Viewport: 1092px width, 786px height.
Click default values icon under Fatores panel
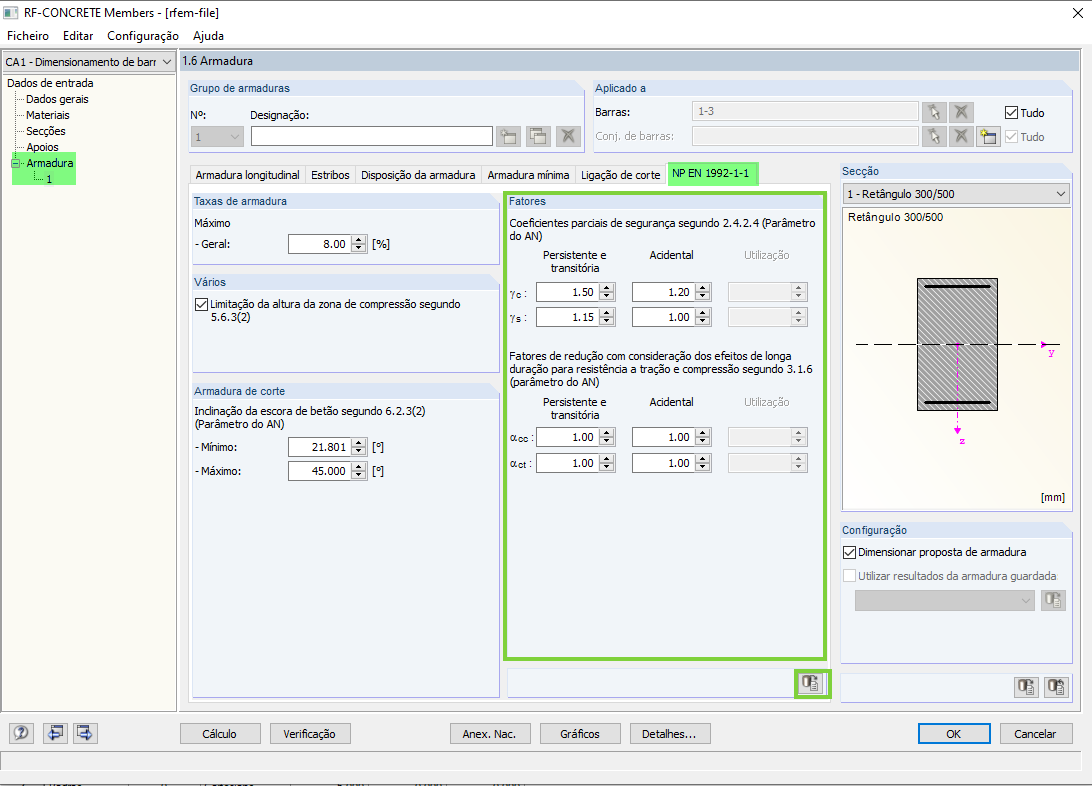pos(811,683)
